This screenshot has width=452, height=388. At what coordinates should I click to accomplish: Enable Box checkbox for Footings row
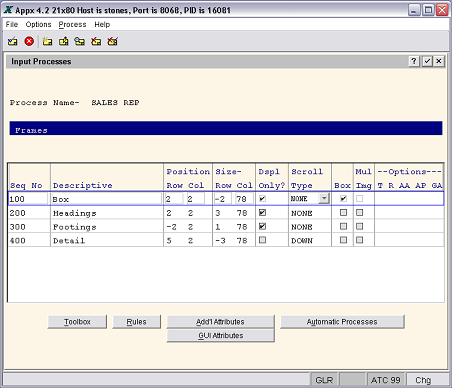tap(343, 226)
